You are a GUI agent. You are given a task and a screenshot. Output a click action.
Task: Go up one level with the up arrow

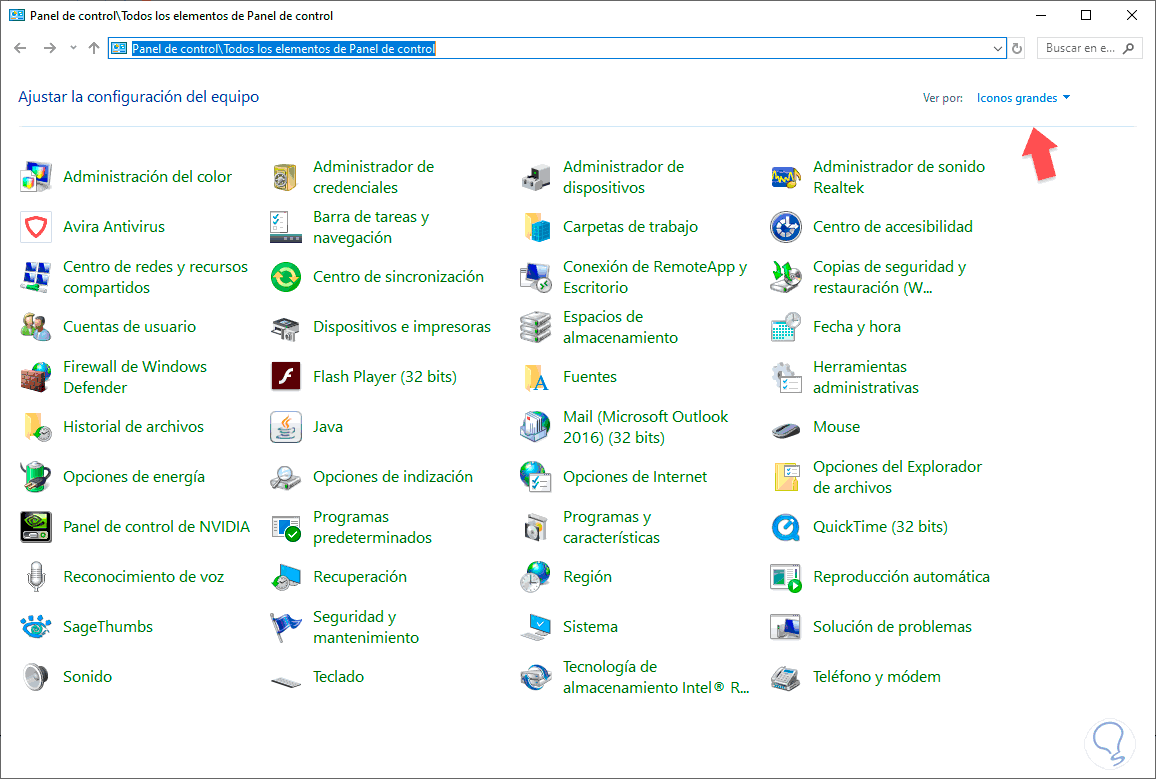click(x=94, y=48)
